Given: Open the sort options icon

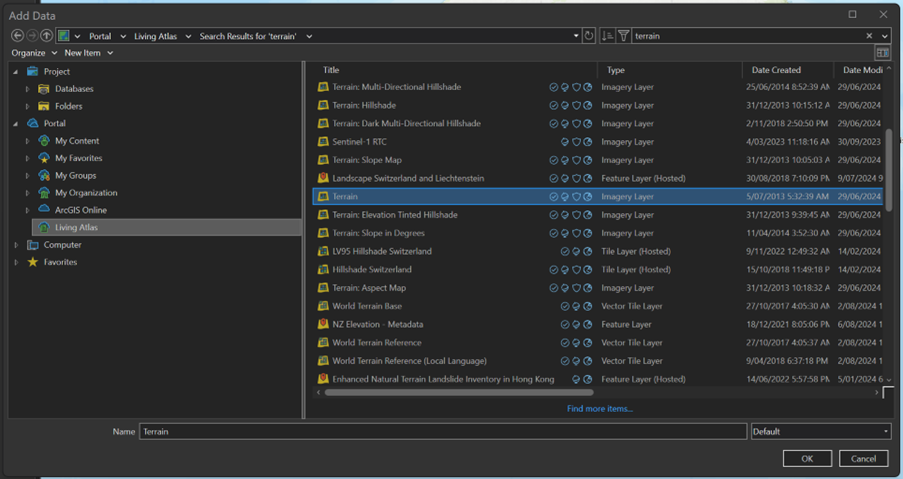Looking at the screenshot, I should [x=607, y=36].
